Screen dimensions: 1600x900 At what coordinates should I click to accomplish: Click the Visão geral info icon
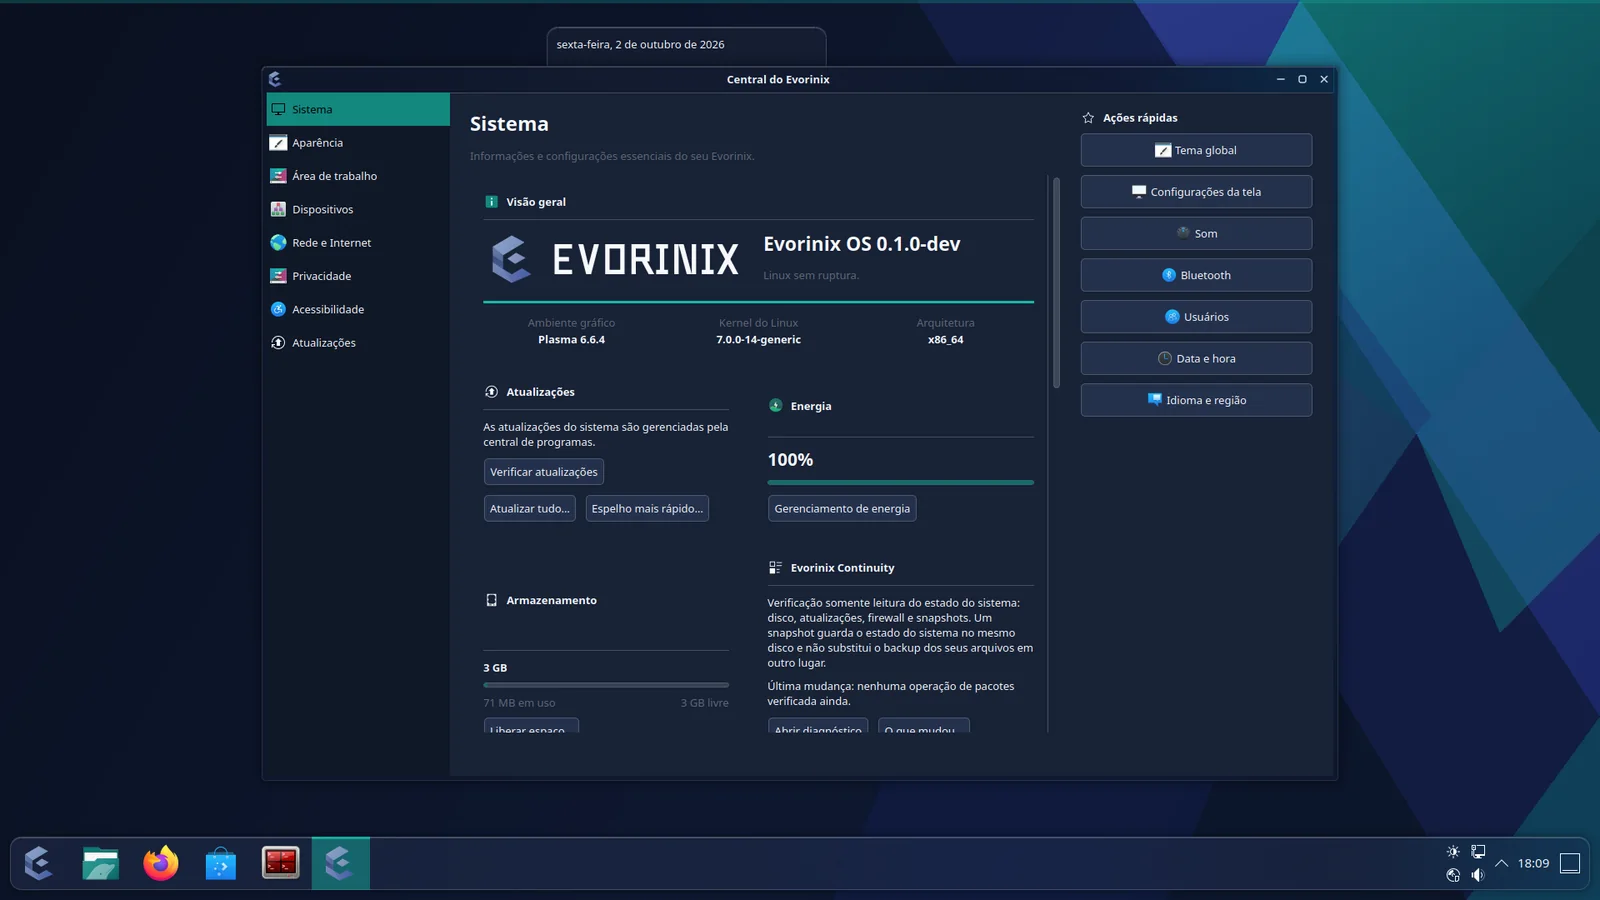[491, 202]
